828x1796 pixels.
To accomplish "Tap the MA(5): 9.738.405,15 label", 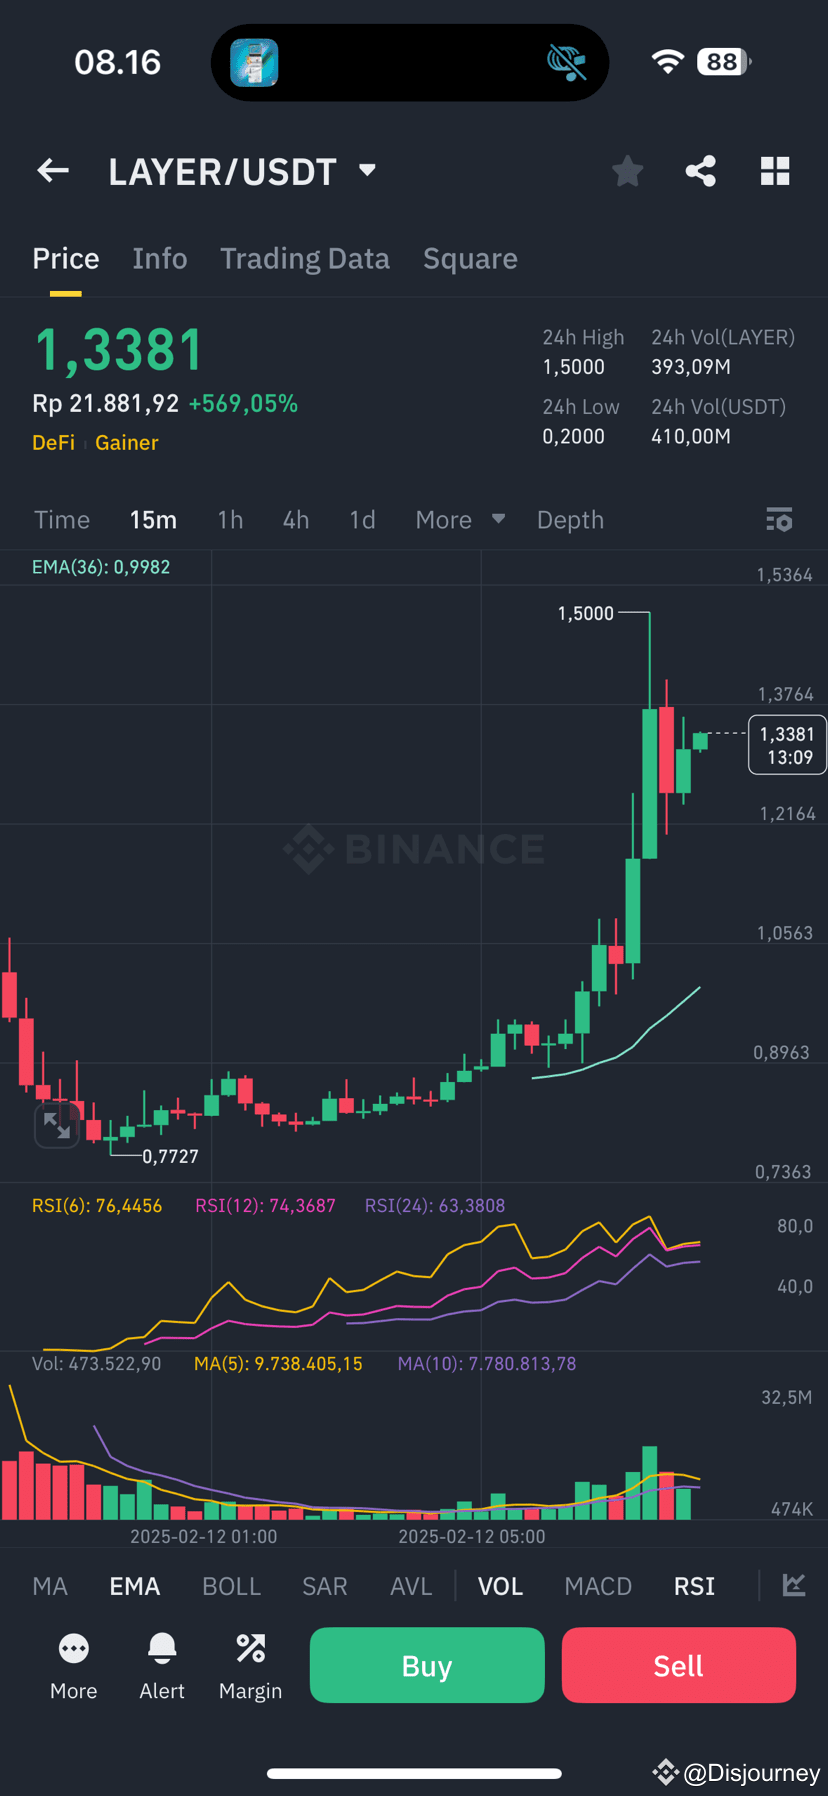I will (x=278, y=1364).
